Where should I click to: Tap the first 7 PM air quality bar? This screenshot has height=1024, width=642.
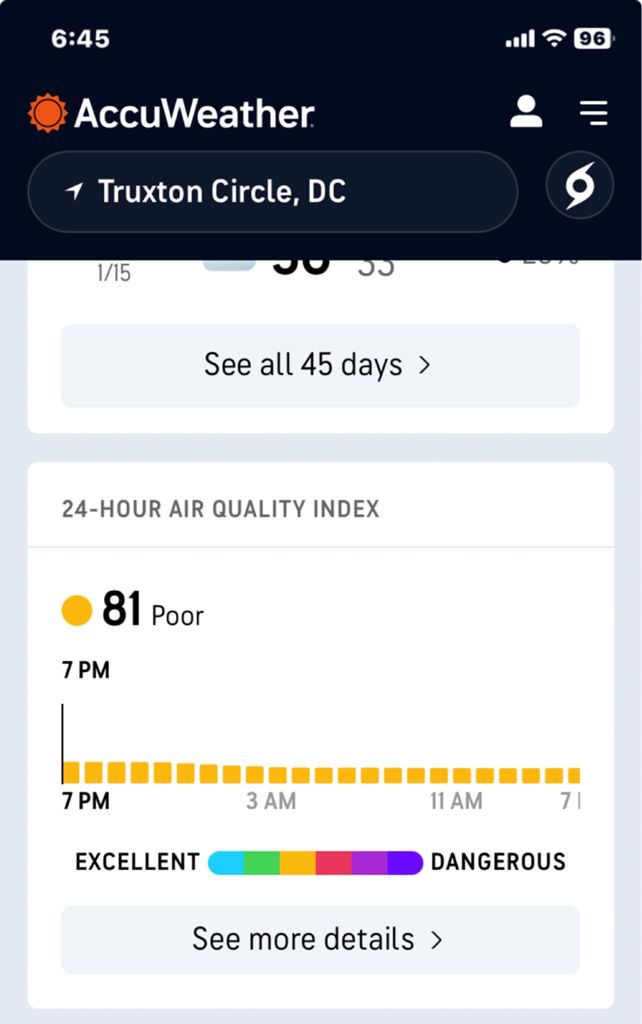(x=71, y=772)
